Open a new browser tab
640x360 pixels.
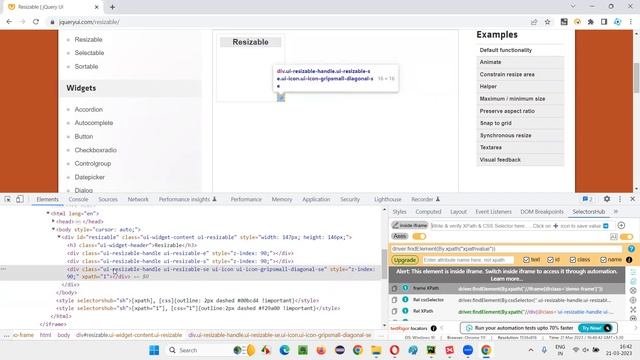112,7
